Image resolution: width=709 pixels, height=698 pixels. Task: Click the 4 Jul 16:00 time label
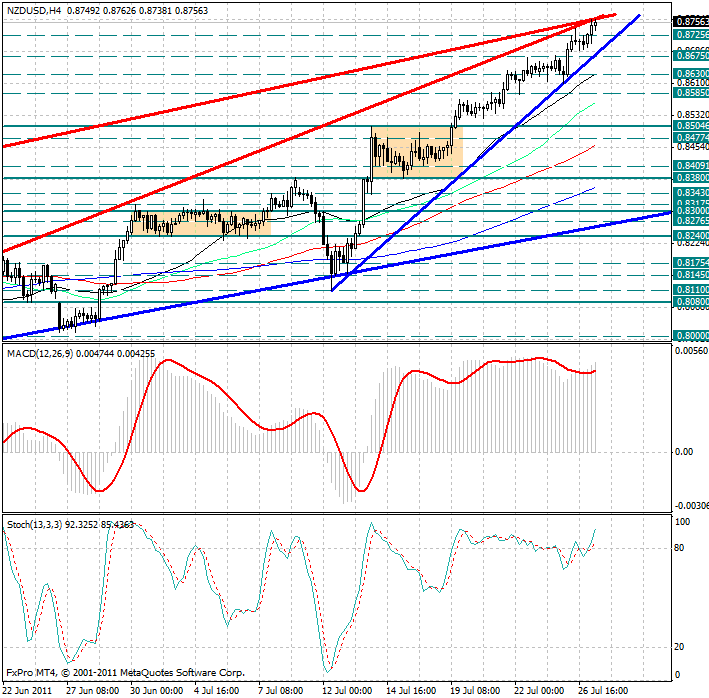pyautogui.click(x=217, y=691)
